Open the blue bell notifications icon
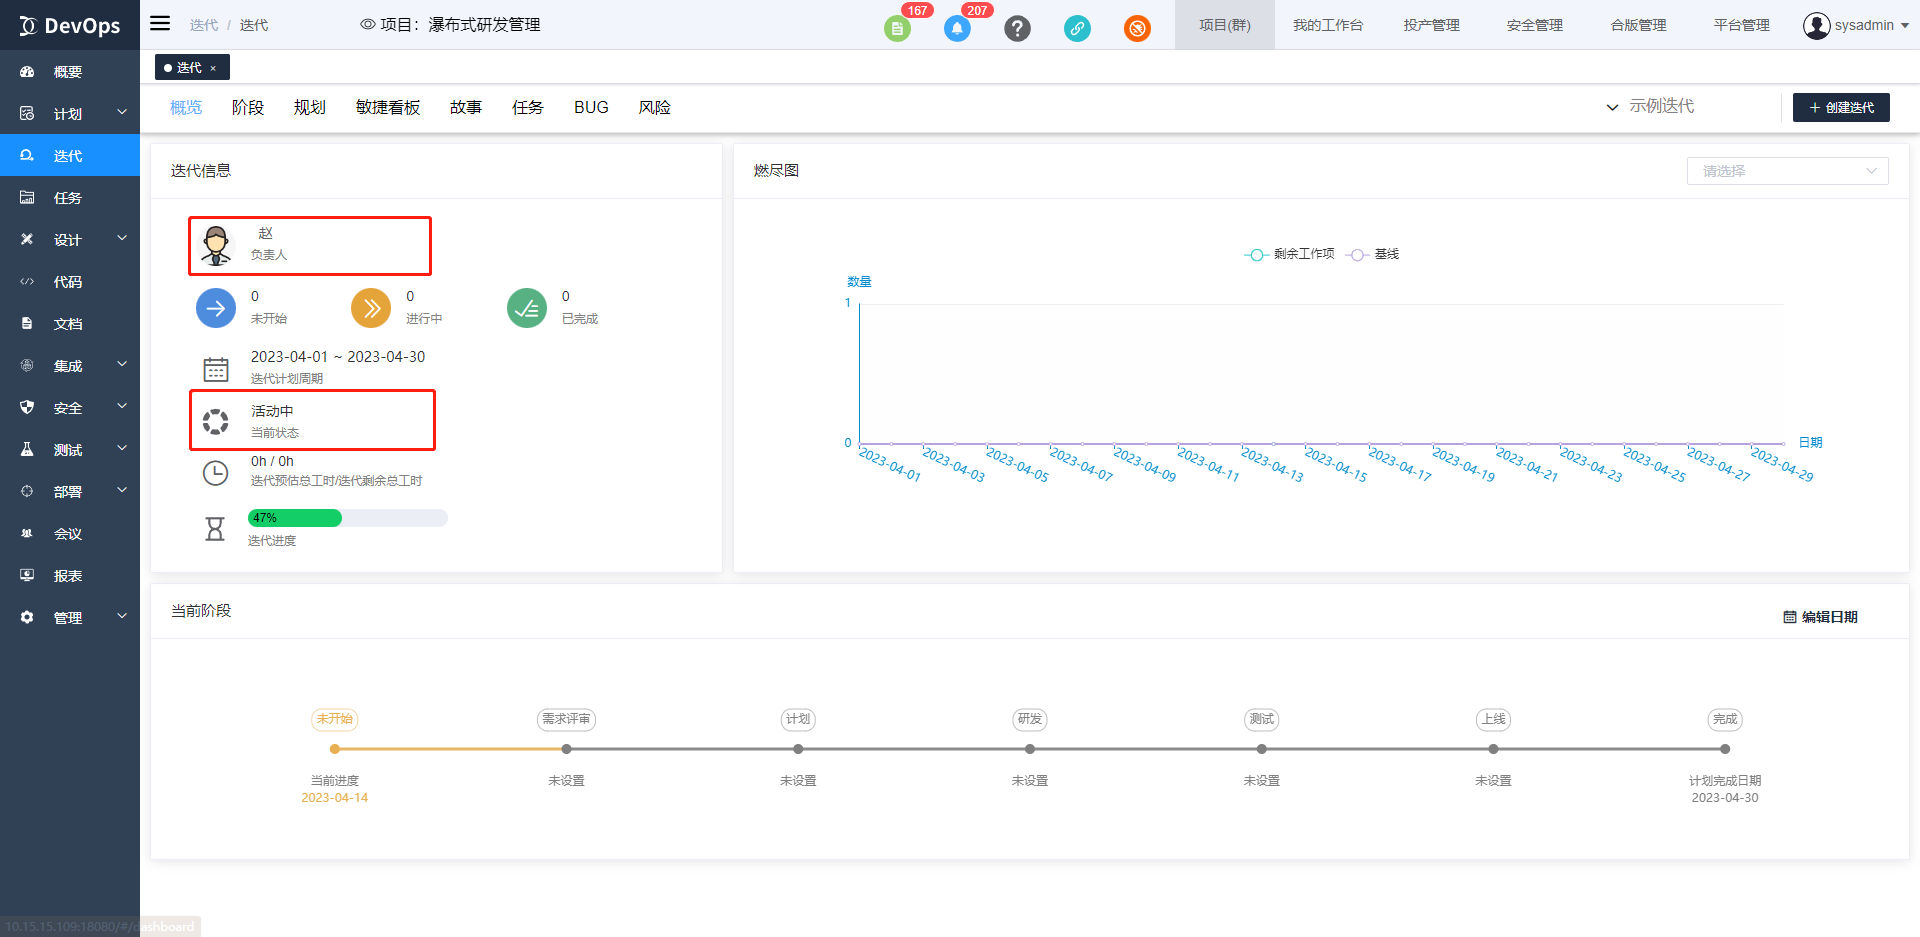This screenshot has height=937, width=1920. (x=957, y=29)
